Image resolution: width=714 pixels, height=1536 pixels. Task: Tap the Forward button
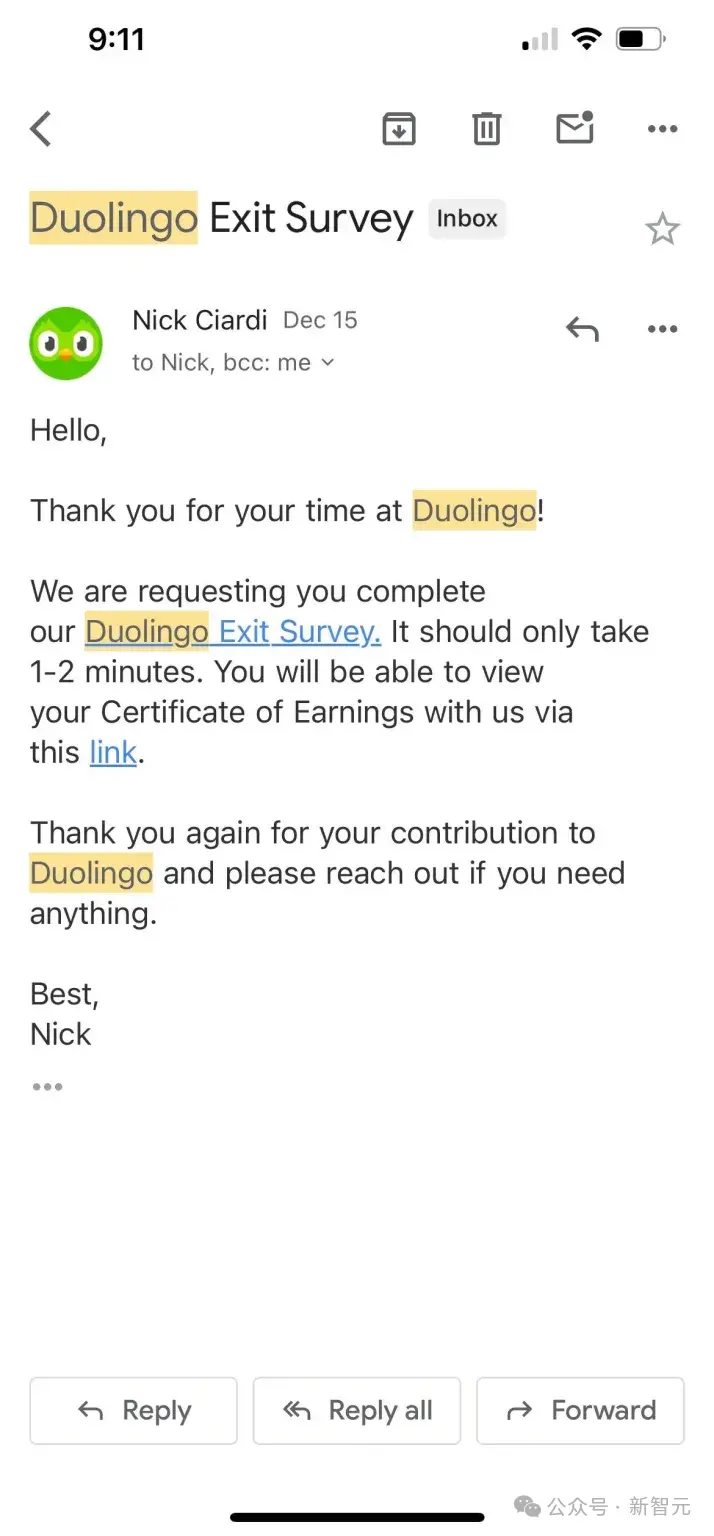[x=580, y=1411]
